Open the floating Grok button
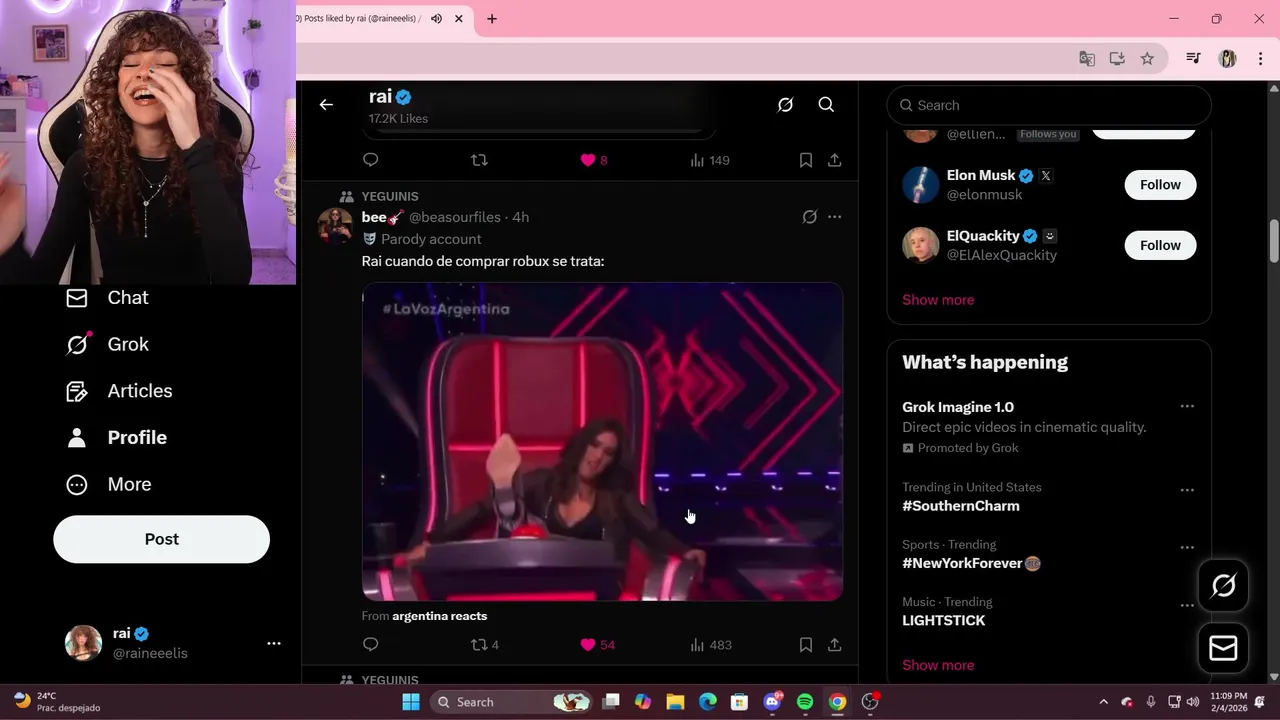1280x720 pixels. pos(1223,586)
